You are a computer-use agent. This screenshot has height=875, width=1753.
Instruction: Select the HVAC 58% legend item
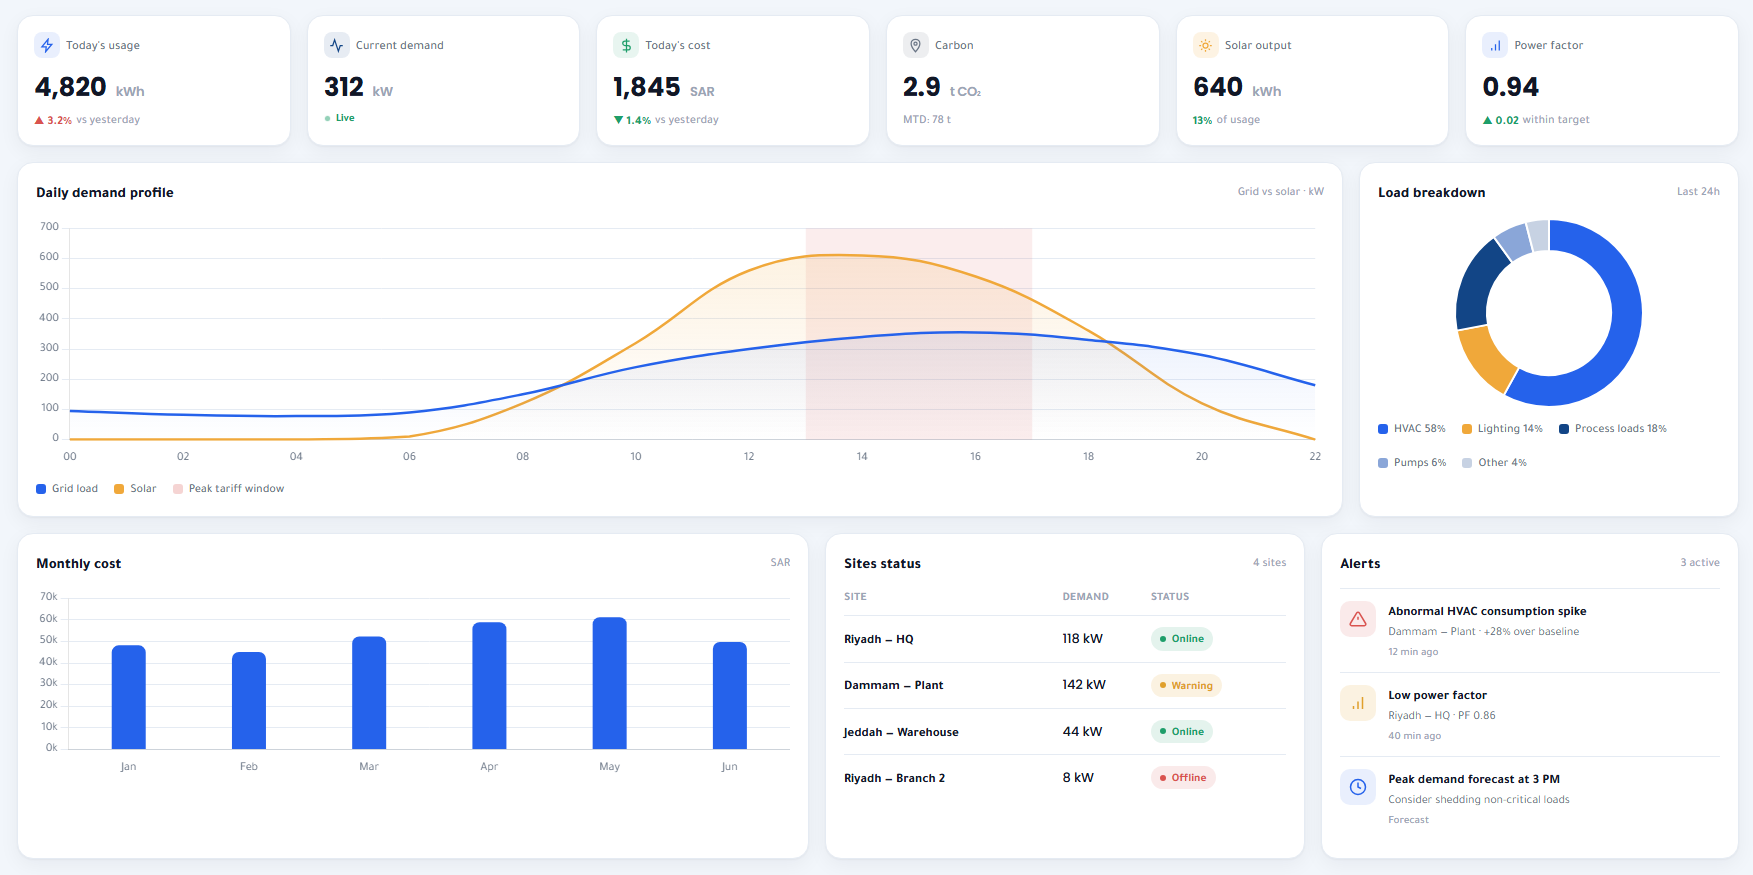point(1412,429)
